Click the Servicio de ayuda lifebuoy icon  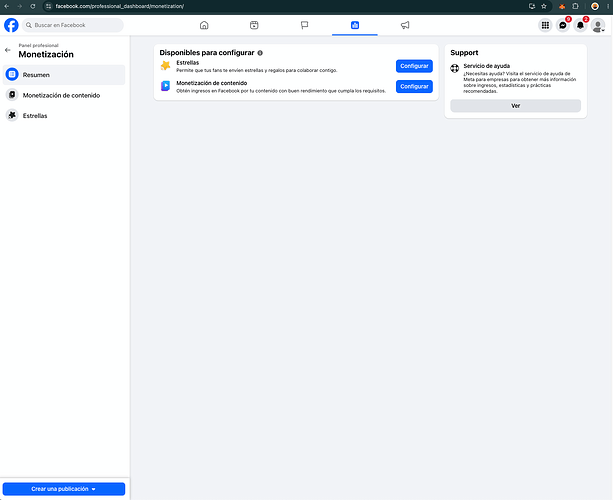pos(454,68)
